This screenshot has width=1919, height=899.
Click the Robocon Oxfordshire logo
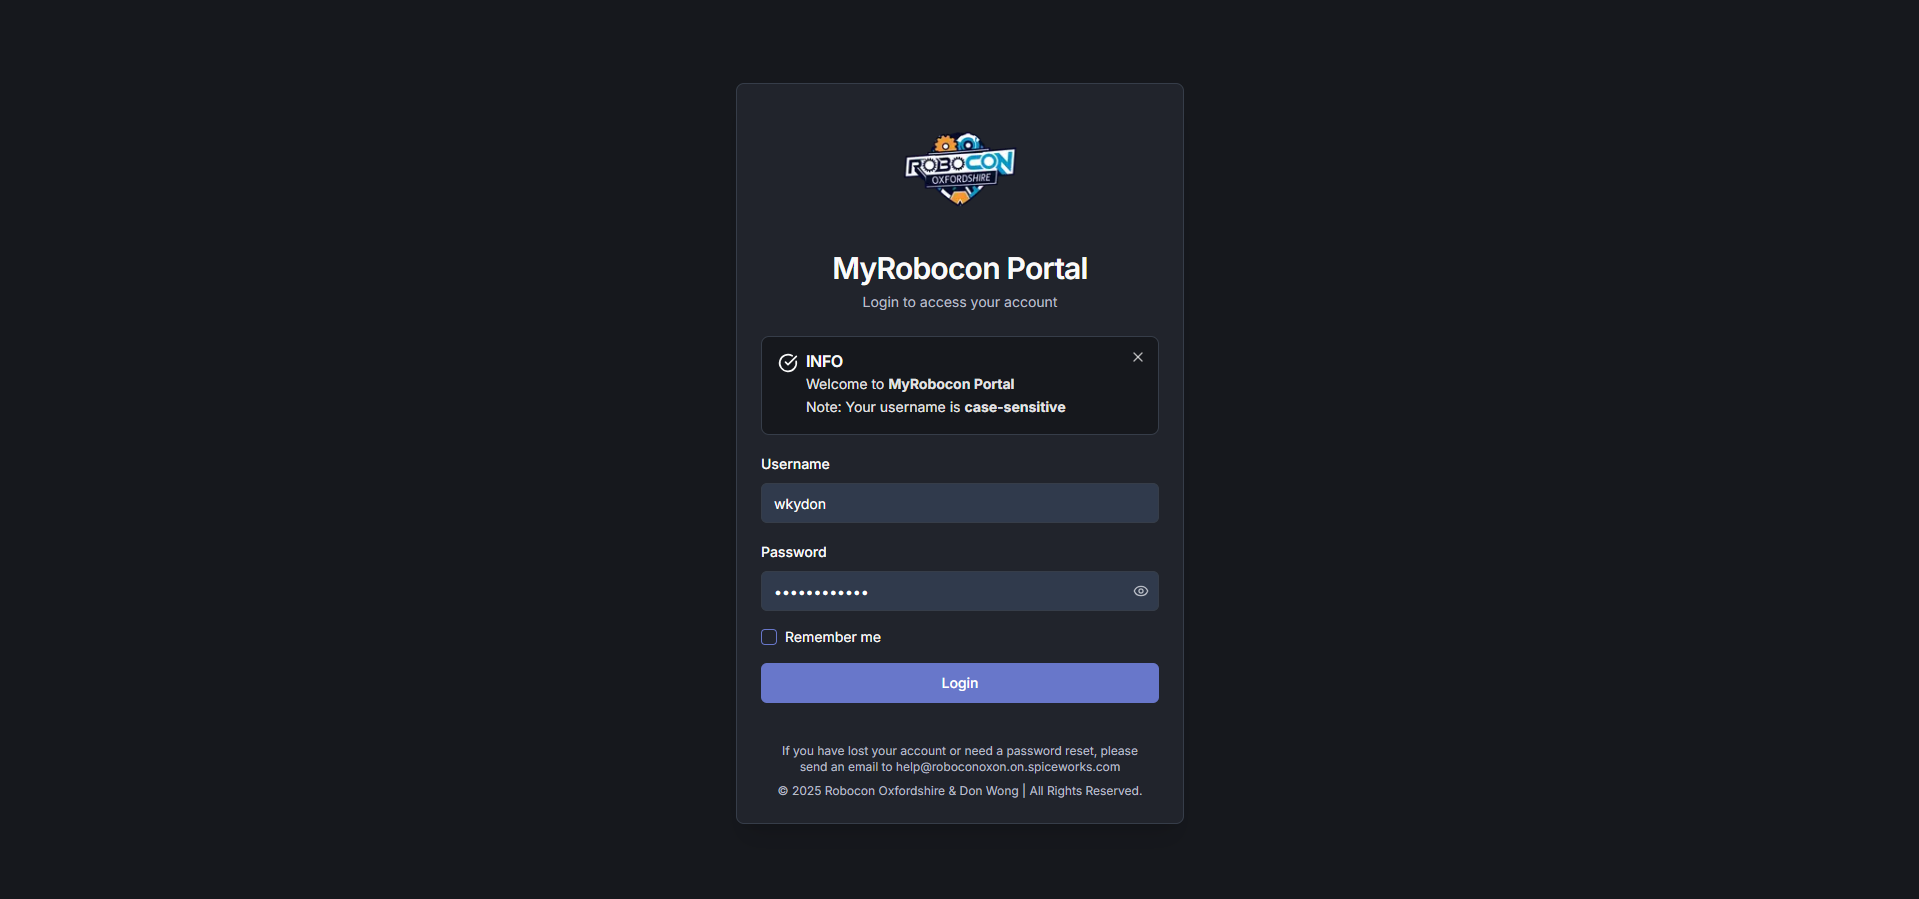[x=960, y=168]
